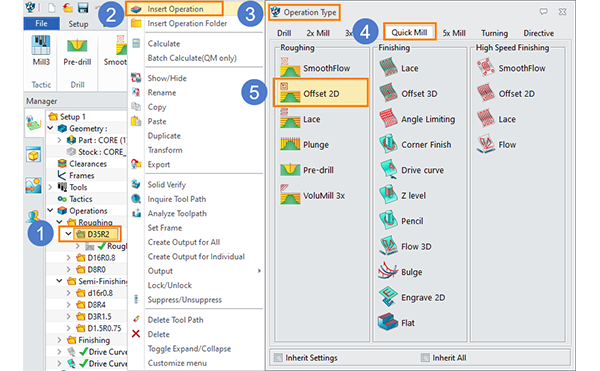Choose Insert Operation from context menu

click(175, 9)
